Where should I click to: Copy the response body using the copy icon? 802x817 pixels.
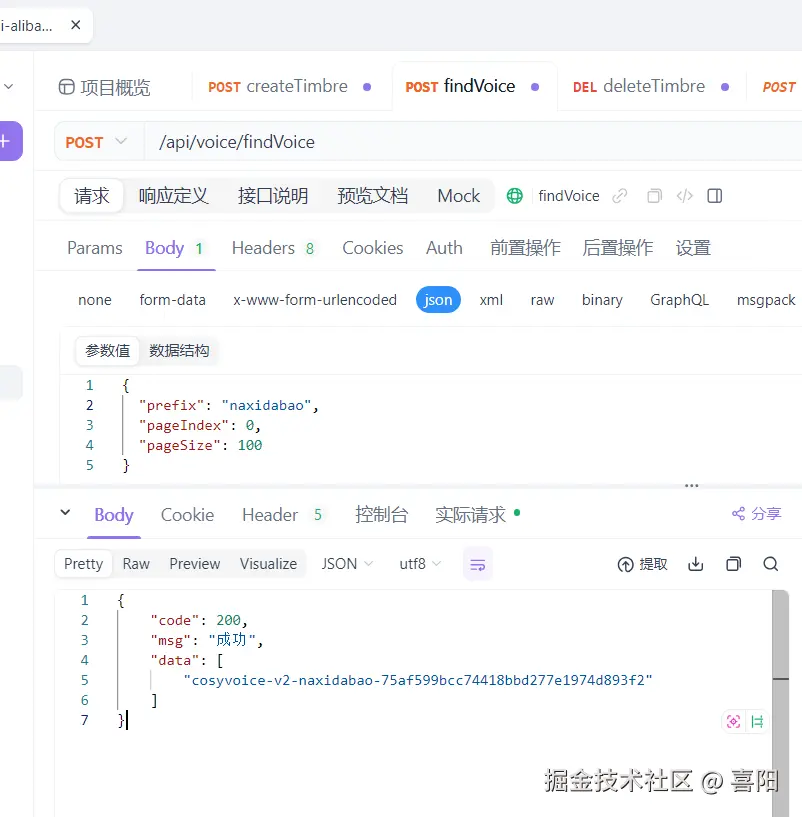point(733,563)
